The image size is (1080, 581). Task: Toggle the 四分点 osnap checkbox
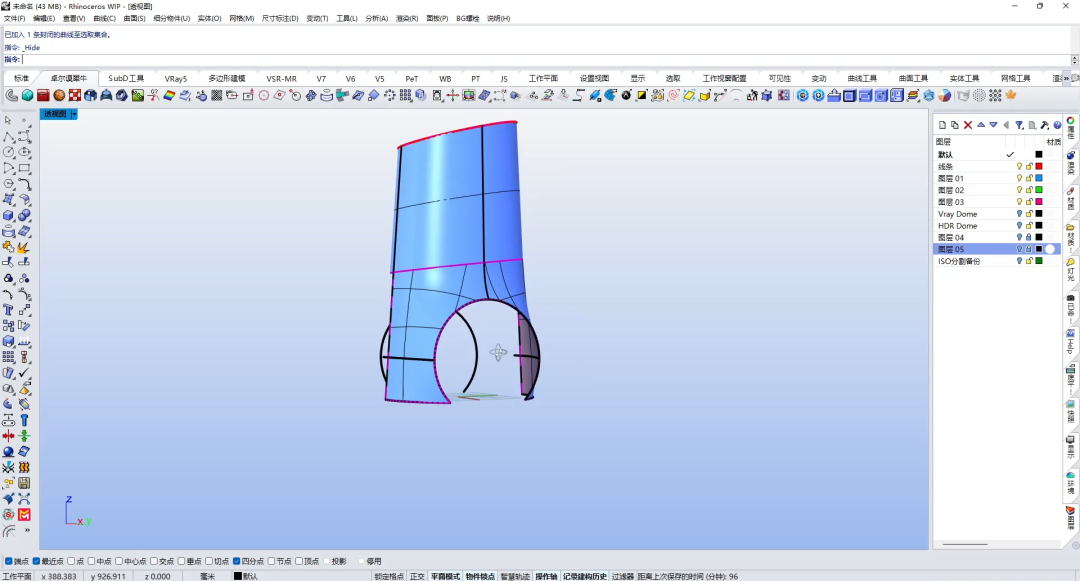coord(236,561)
